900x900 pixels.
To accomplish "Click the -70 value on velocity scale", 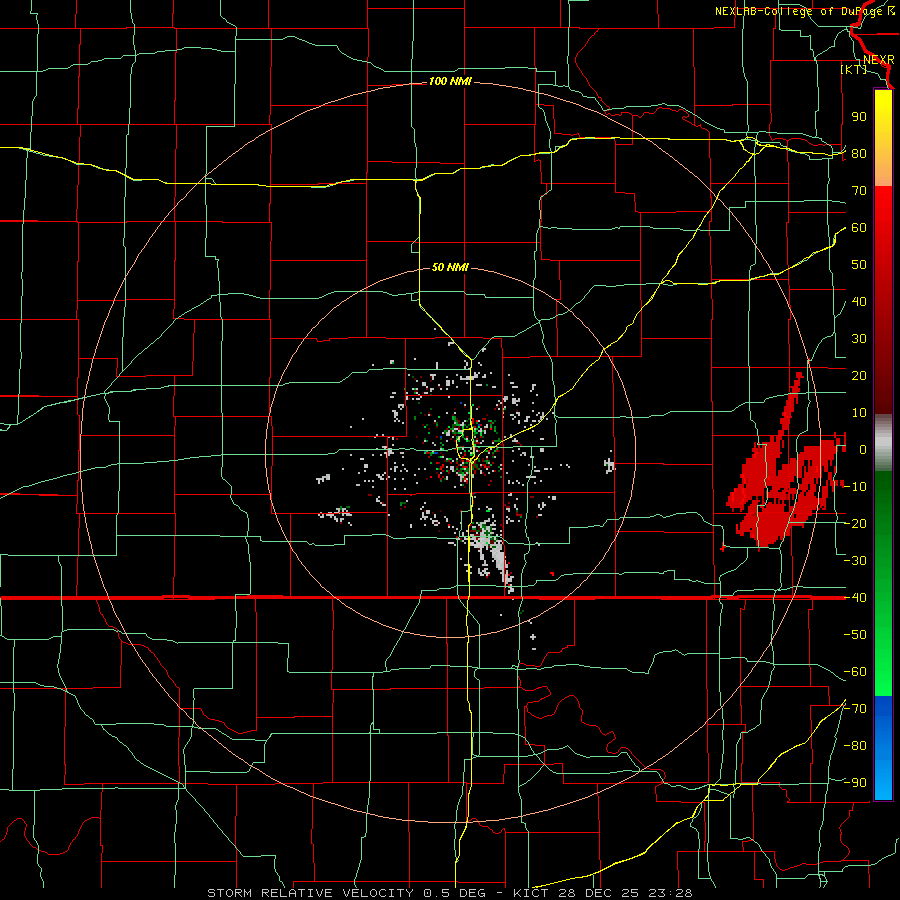I will coord(855,709).
